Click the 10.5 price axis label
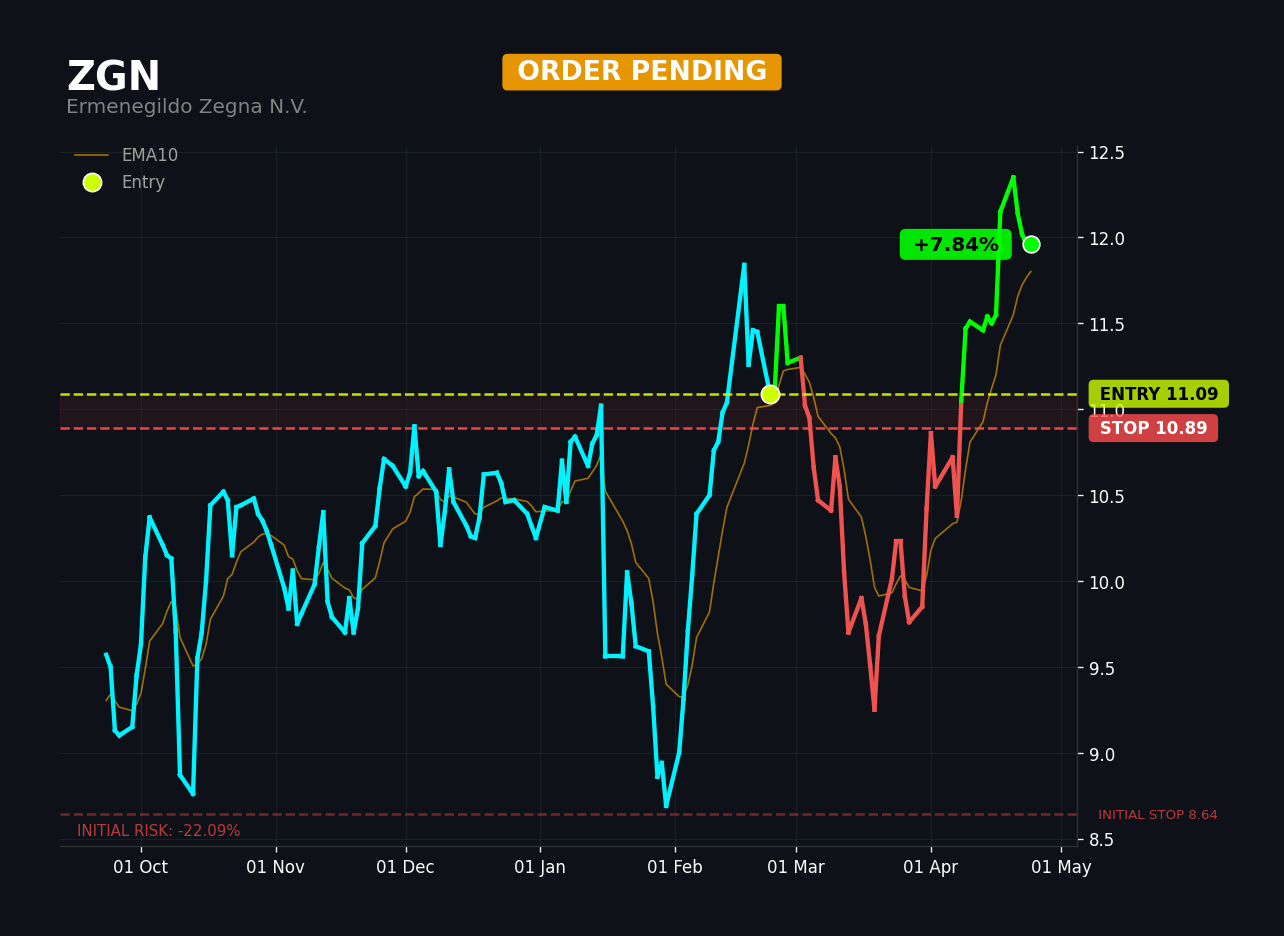 tap(1107, 496)
